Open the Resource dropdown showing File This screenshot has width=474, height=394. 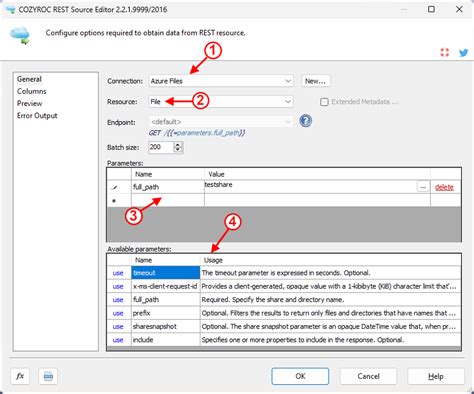point(221,102)
